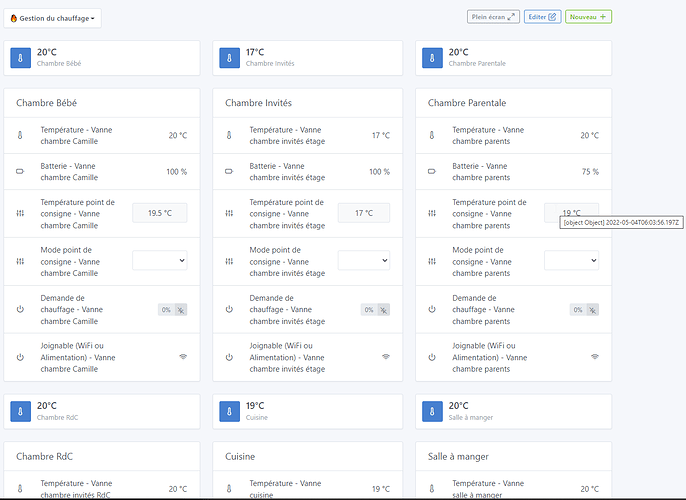This screenshot has width=686, height=500.
Task: Open the Gestion du chauffage menu
Action: (x=53, y=18)
